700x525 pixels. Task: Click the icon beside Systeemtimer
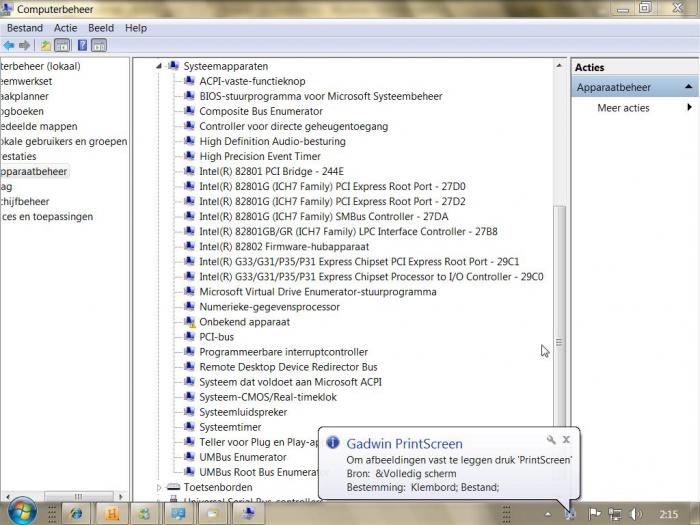189,427
